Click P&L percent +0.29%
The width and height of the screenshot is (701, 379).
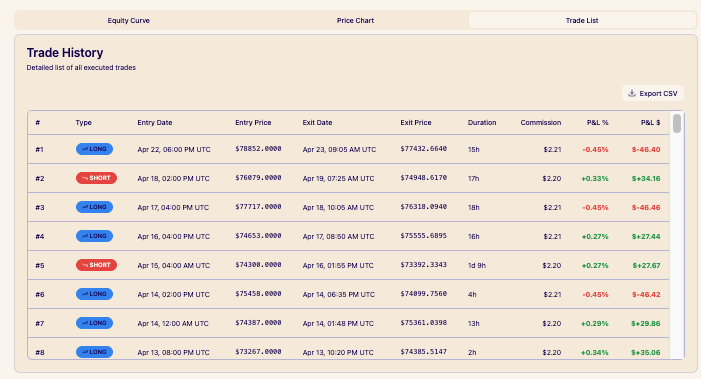[x=595, y=324]
